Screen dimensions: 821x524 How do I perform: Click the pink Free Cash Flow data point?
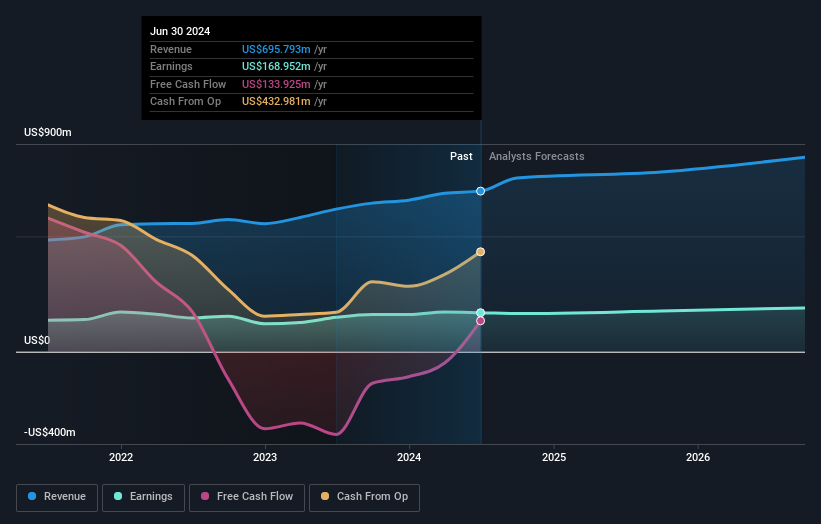coord(480,321)
